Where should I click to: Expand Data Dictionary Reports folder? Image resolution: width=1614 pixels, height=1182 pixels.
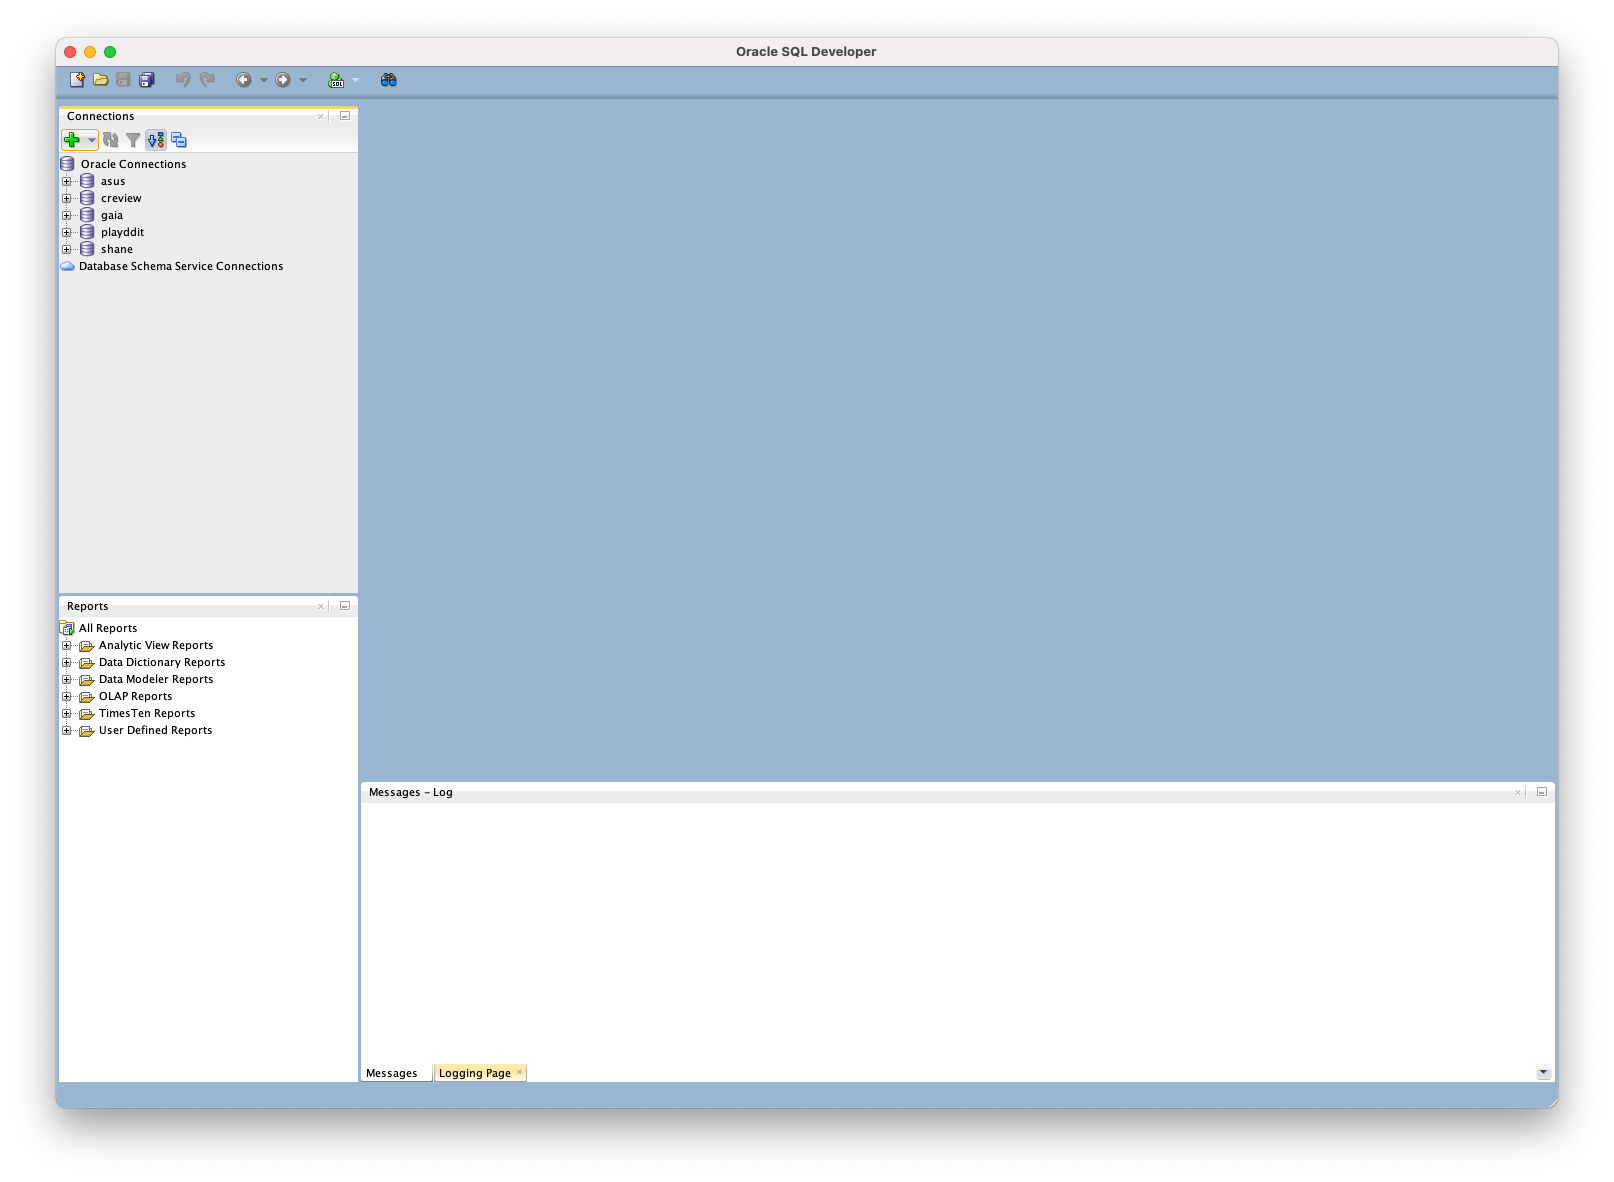pyautogui.click(x=67, y=662)
